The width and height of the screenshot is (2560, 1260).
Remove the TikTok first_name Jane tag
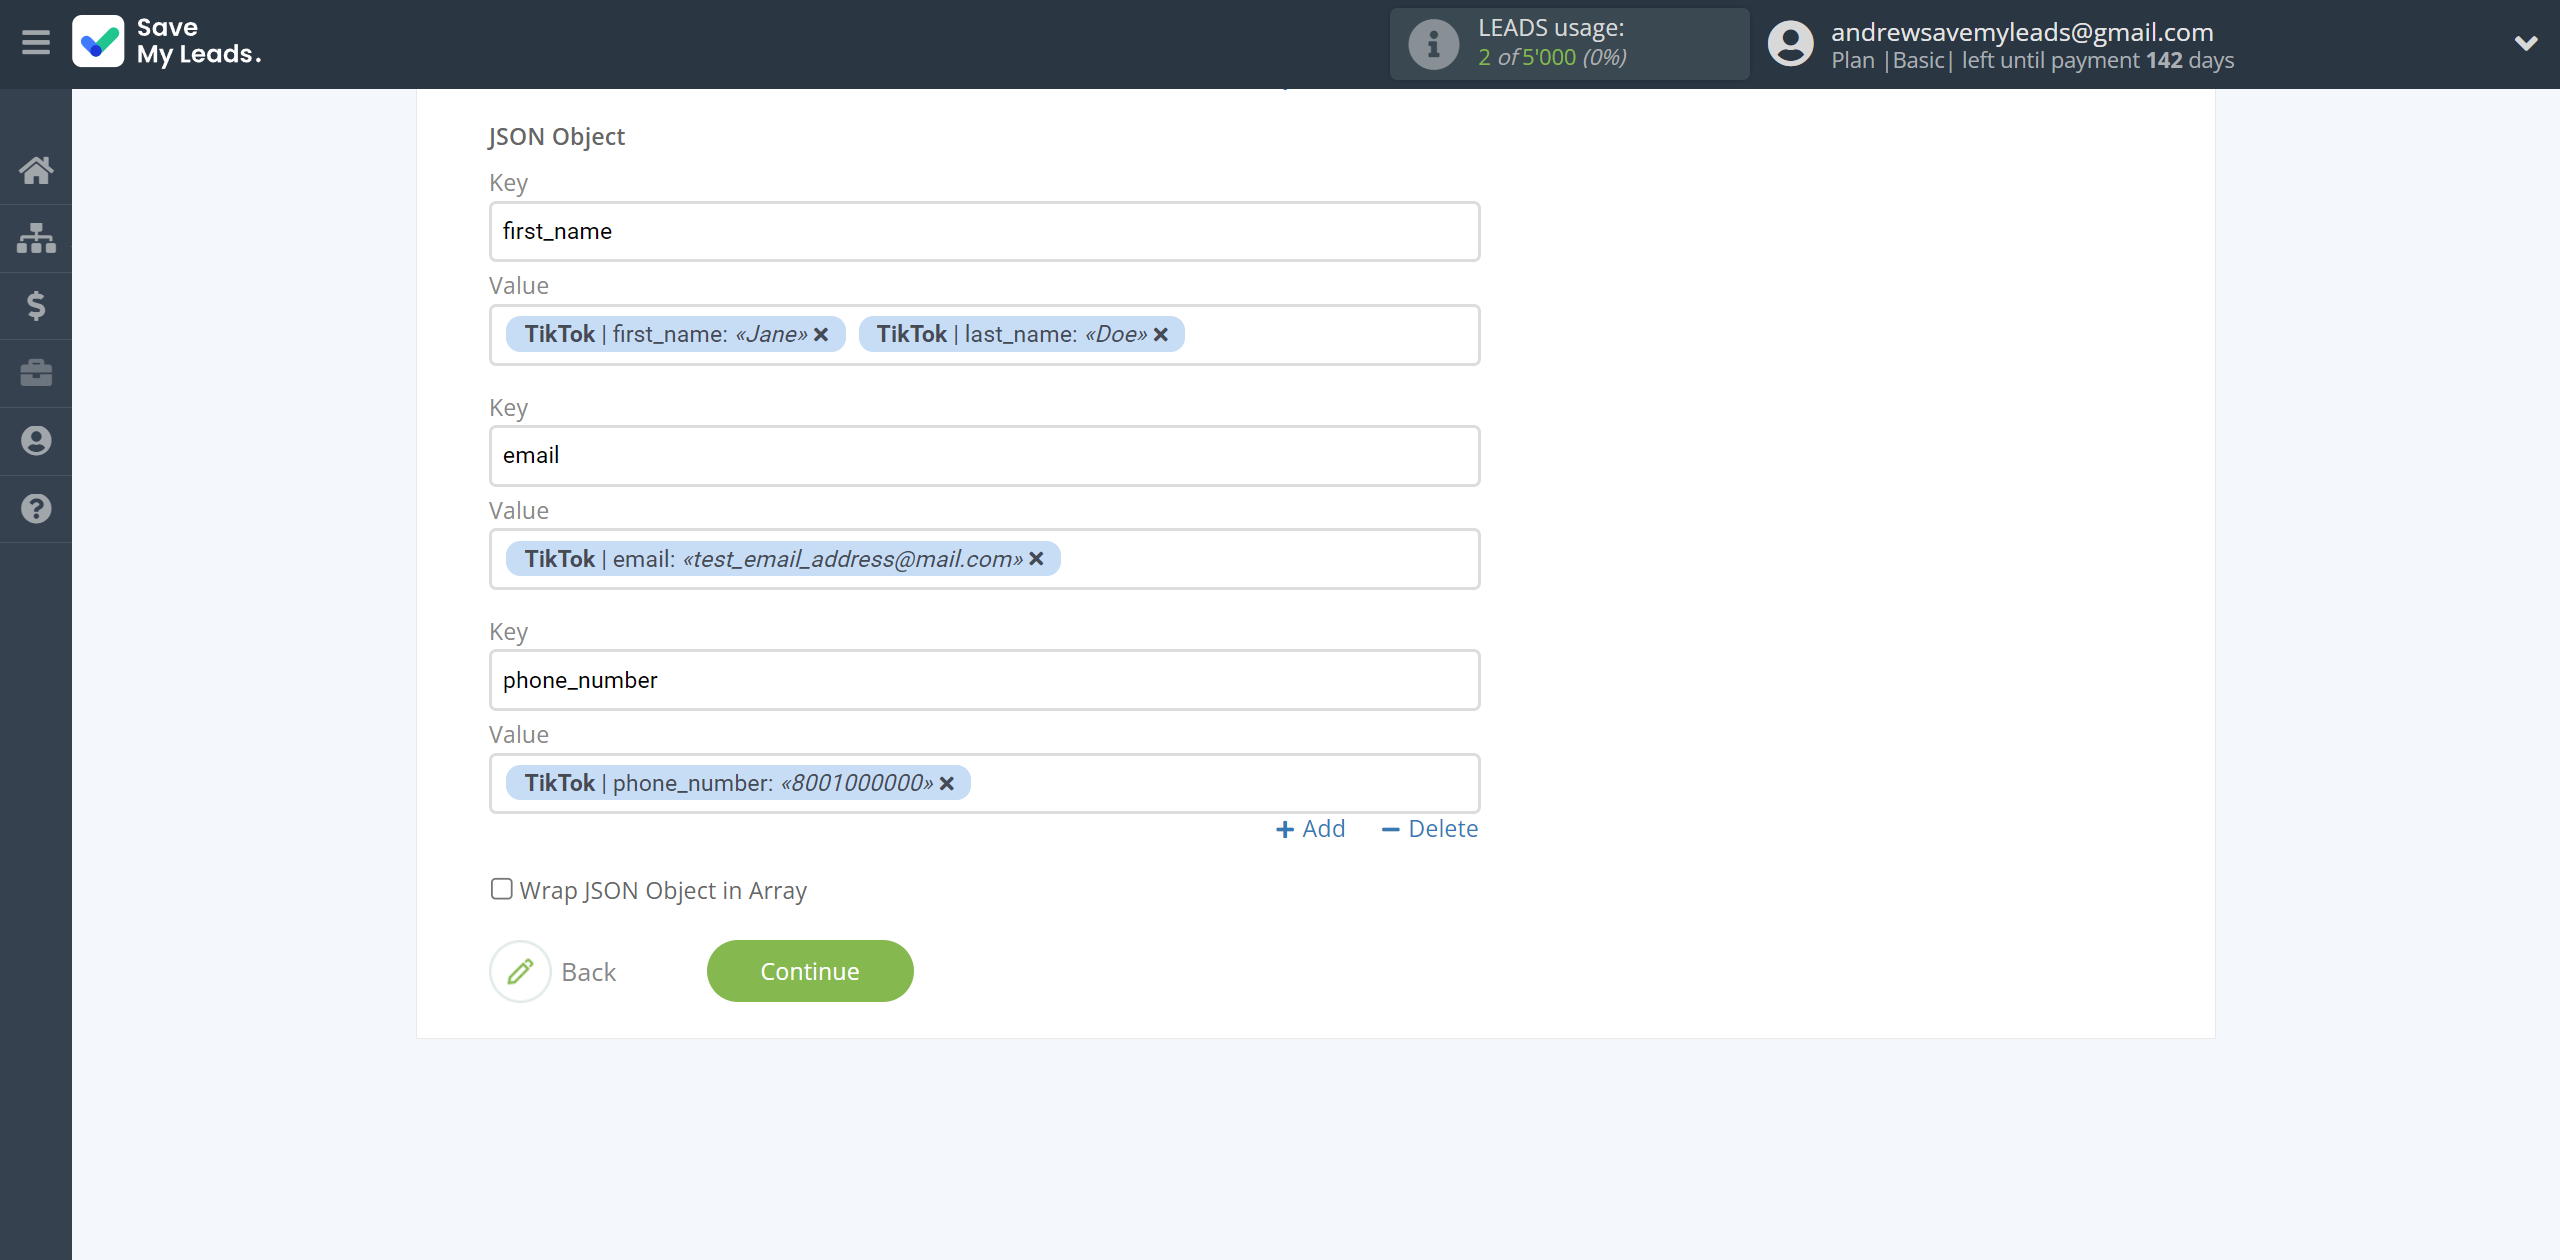[x=821, y=335]
